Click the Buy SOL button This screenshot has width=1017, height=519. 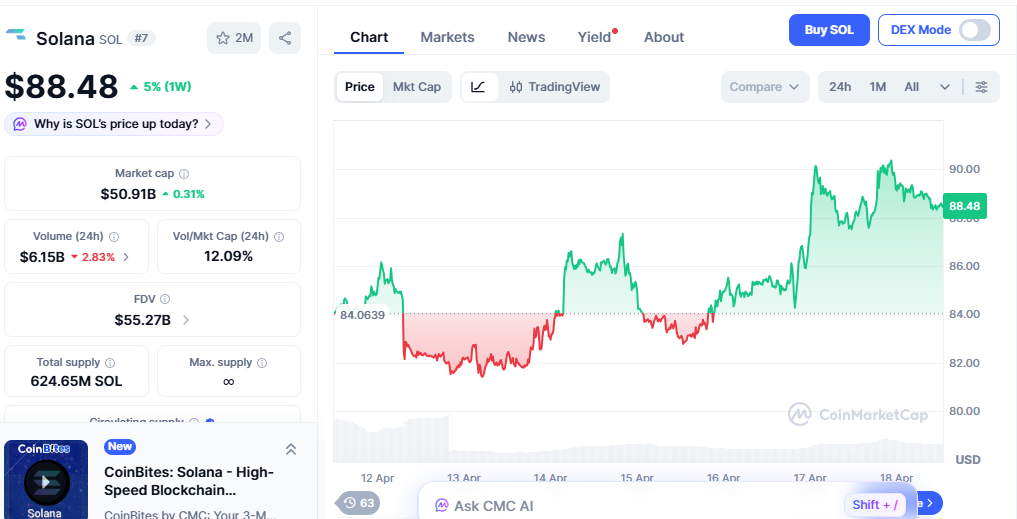coord(829,30)
